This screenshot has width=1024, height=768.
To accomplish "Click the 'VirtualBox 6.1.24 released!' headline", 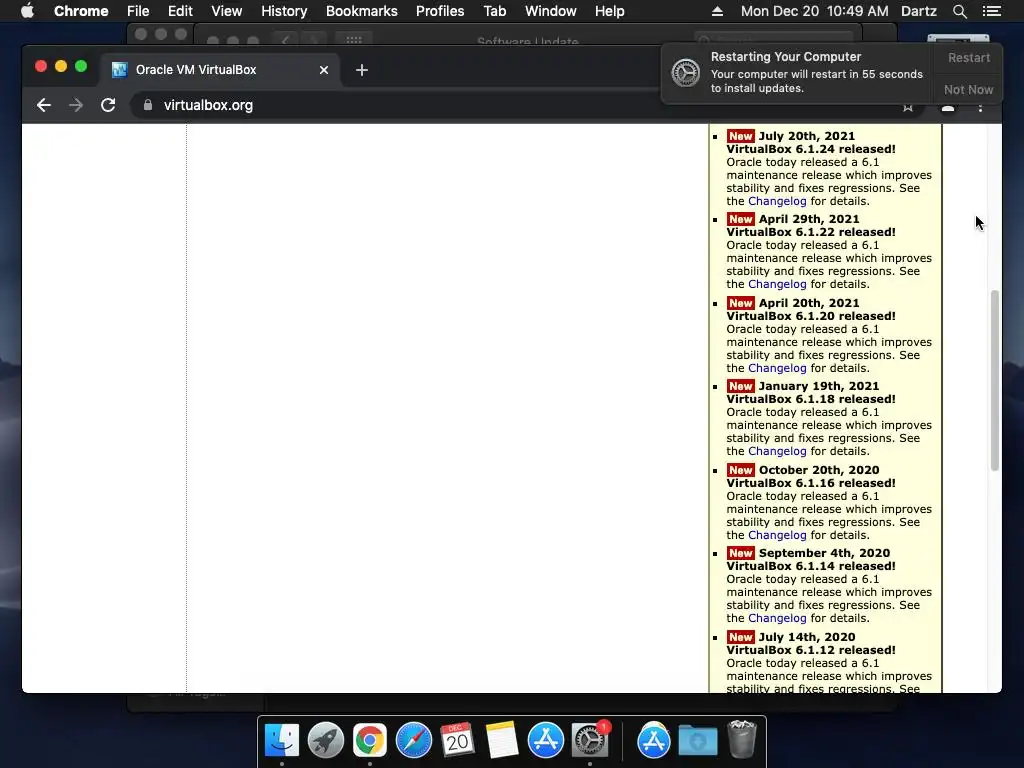I will 810,149.
